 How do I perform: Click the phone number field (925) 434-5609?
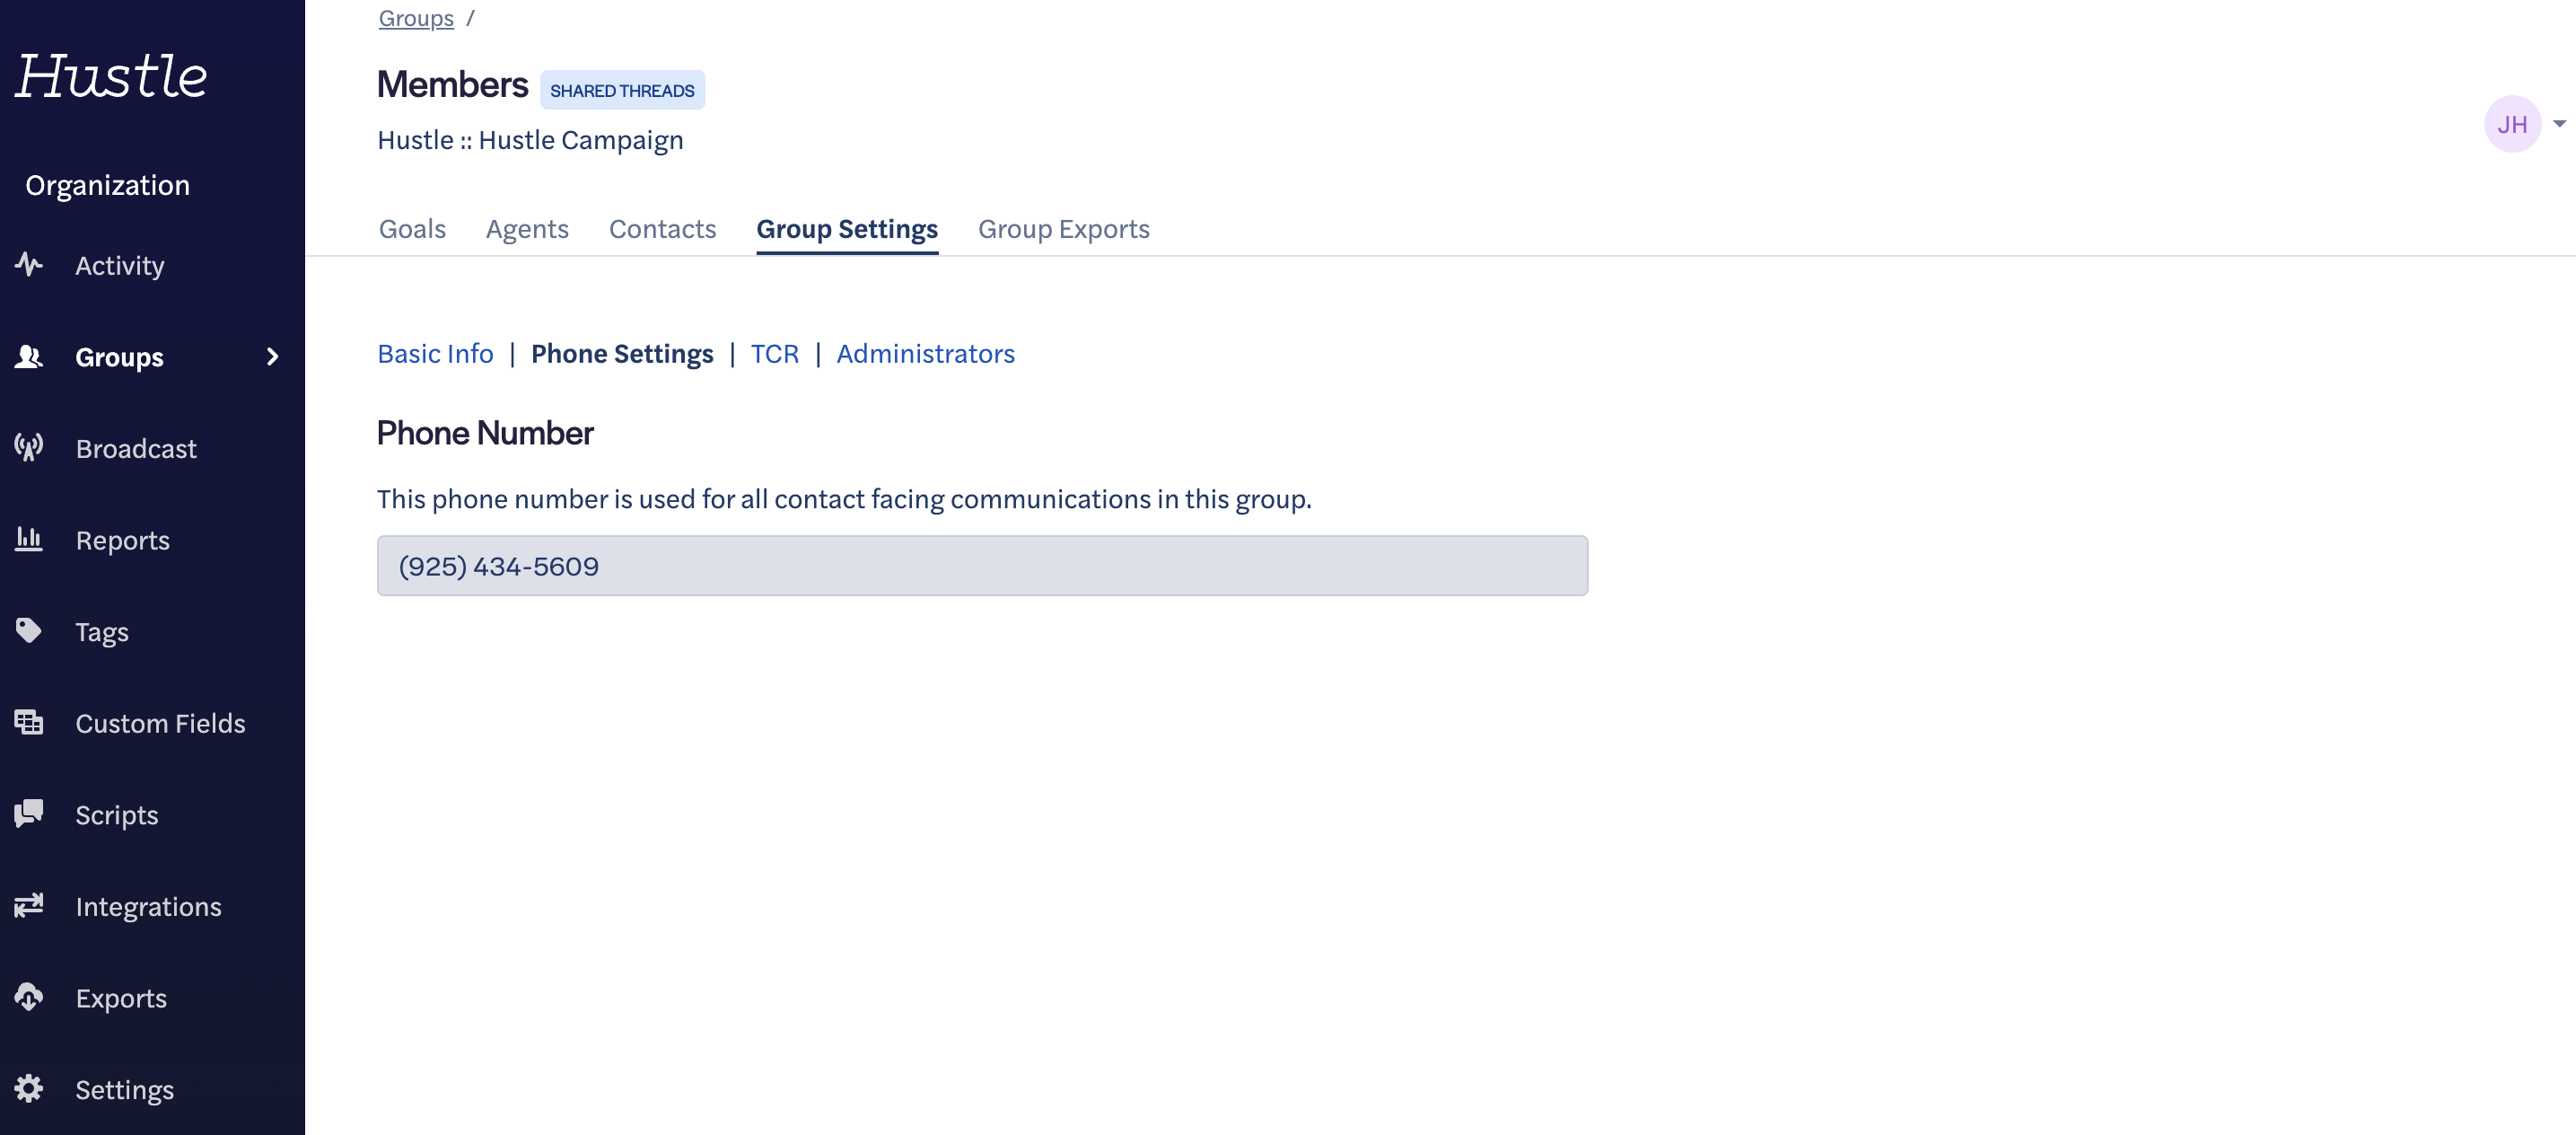982,566
